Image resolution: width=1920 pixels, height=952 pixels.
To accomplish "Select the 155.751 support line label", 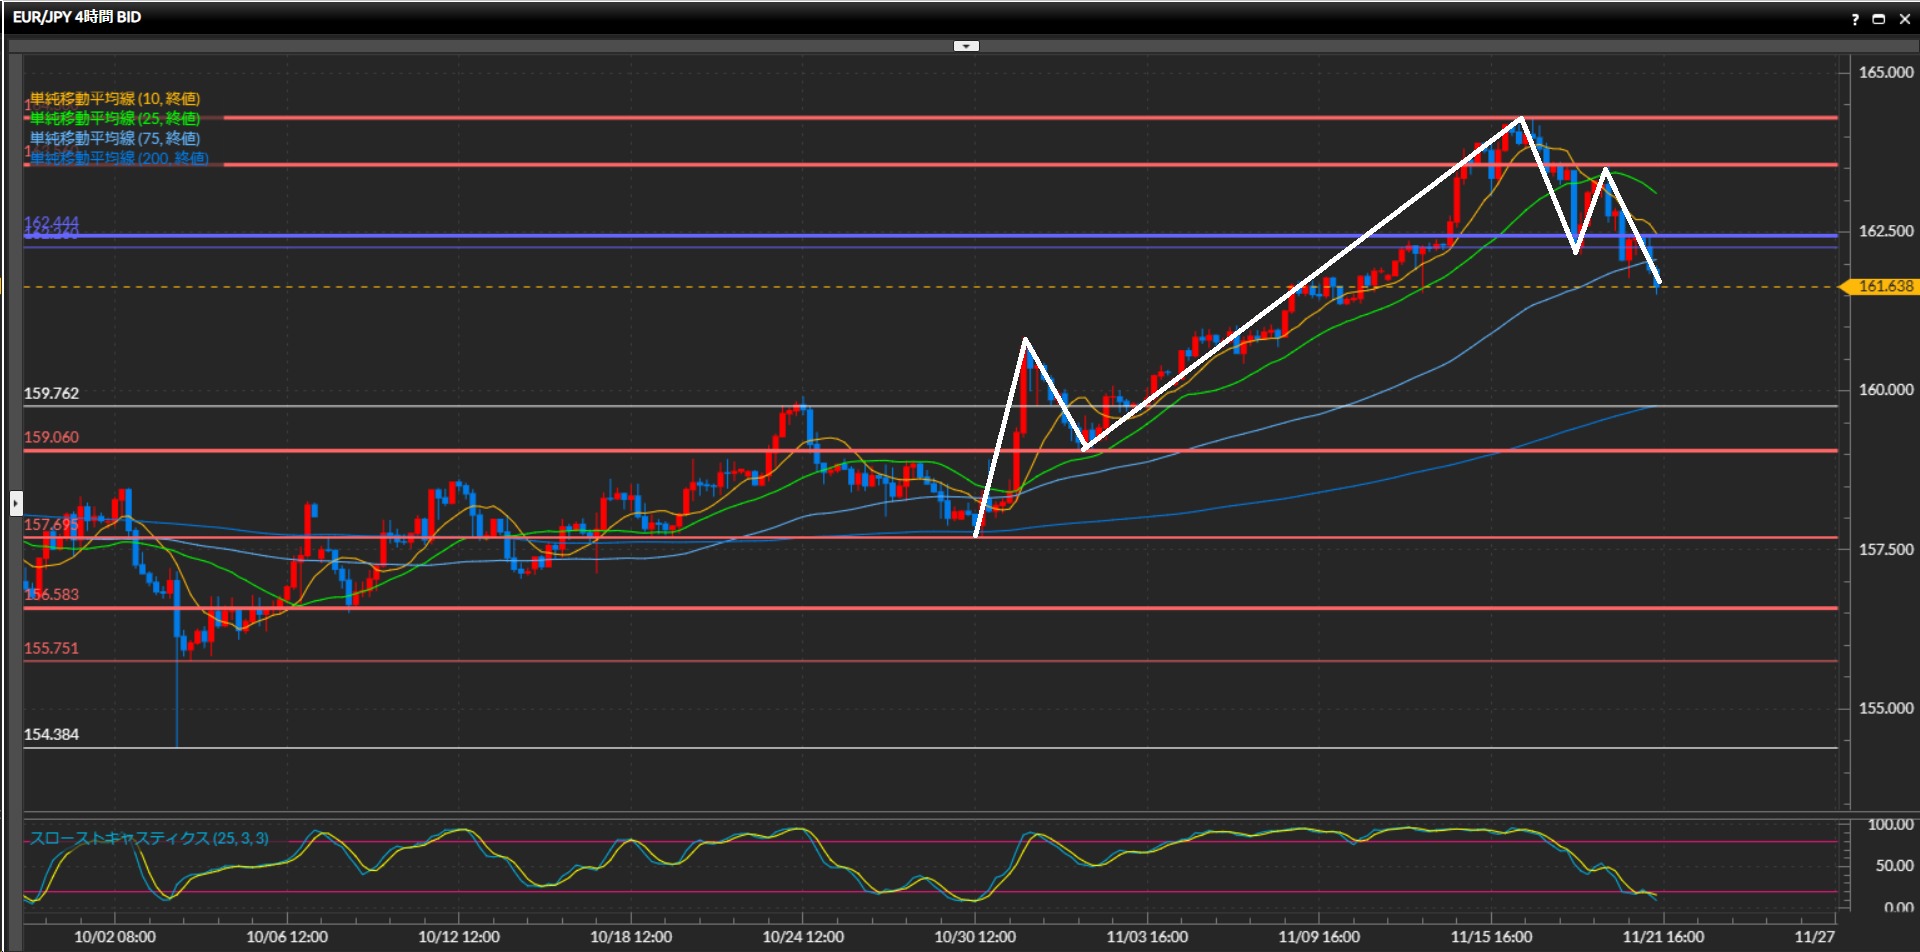I will coord(52,649).
